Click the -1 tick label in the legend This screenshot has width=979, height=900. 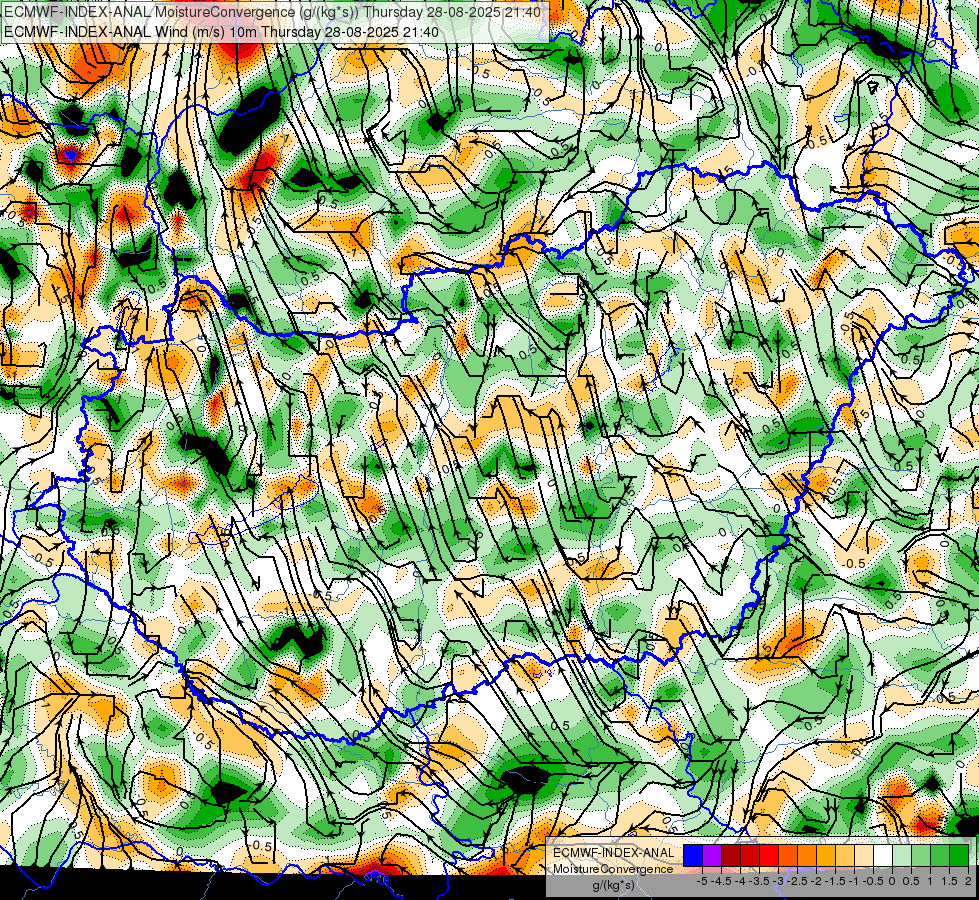[x=854, y=881]
